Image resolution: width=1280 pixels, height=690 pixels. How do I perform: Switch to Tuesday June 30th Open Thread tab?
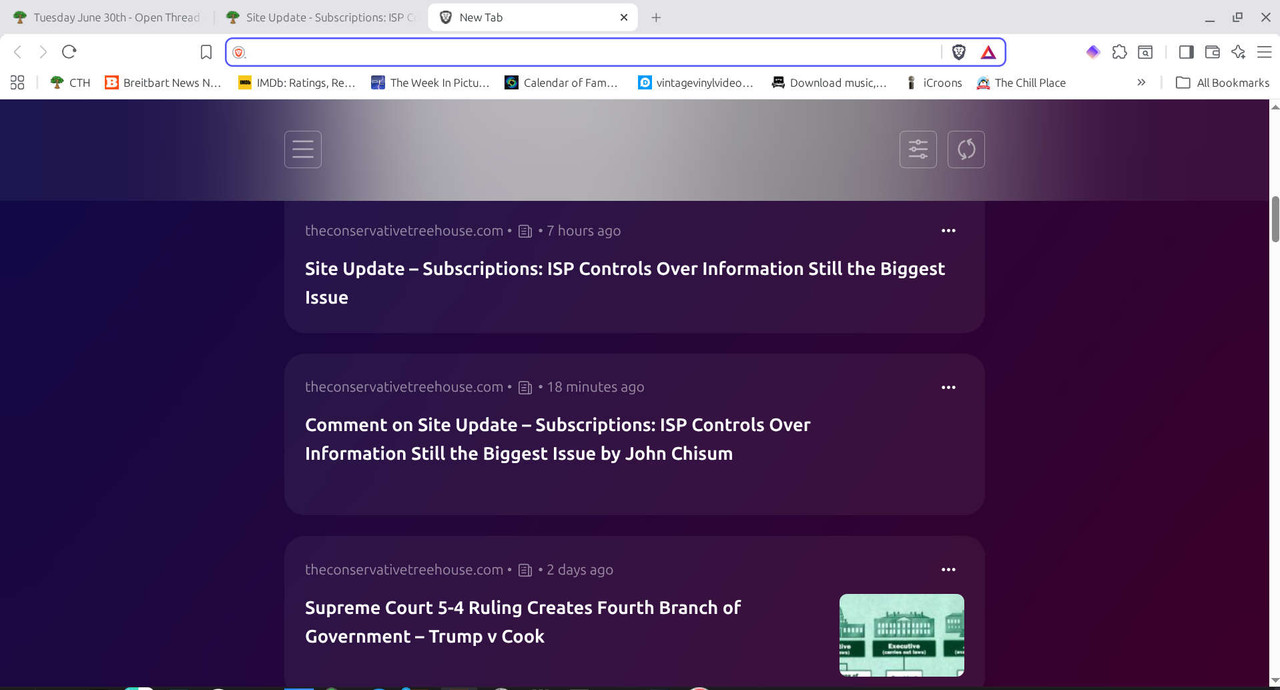(107, 17)
